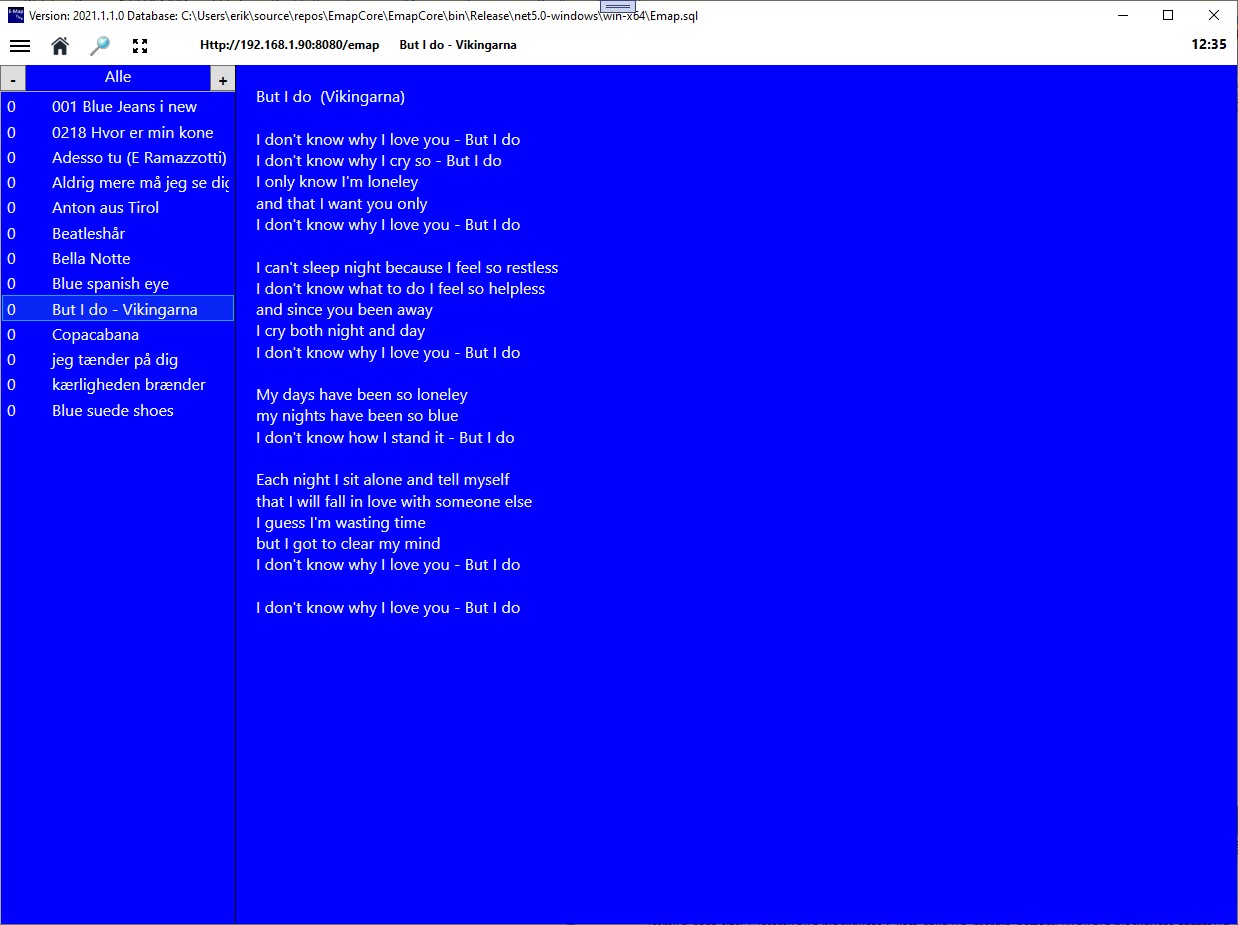Select Blue spanish eye
This screenshot has height=925, width=1238.
118,284
